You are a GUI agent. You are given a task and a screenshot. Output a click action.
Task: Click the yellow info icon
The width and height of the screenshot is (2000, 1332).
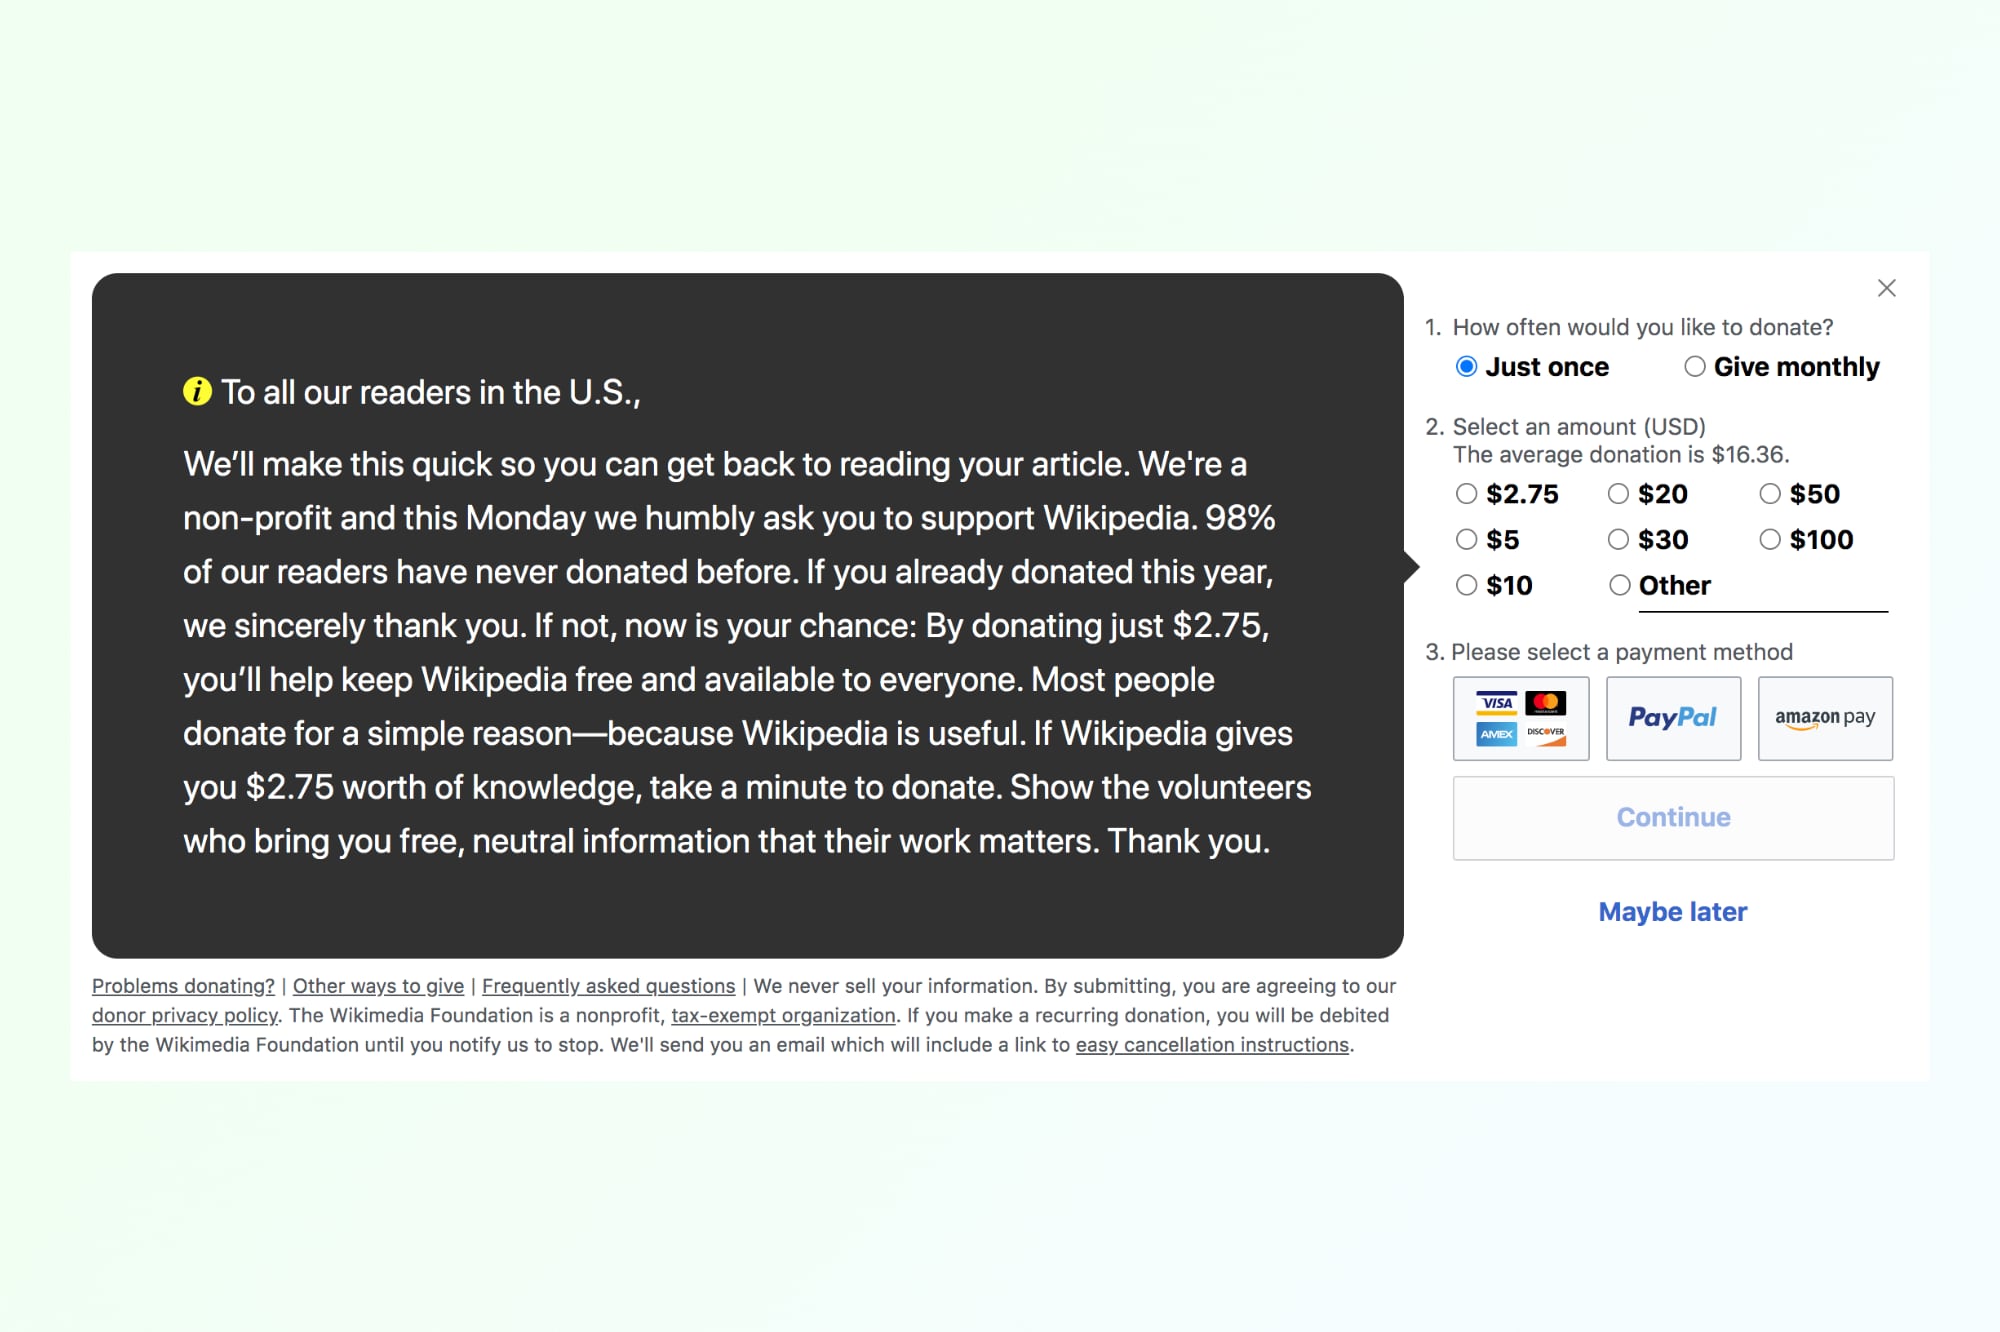pyautogui.click(x=197, y=392)
